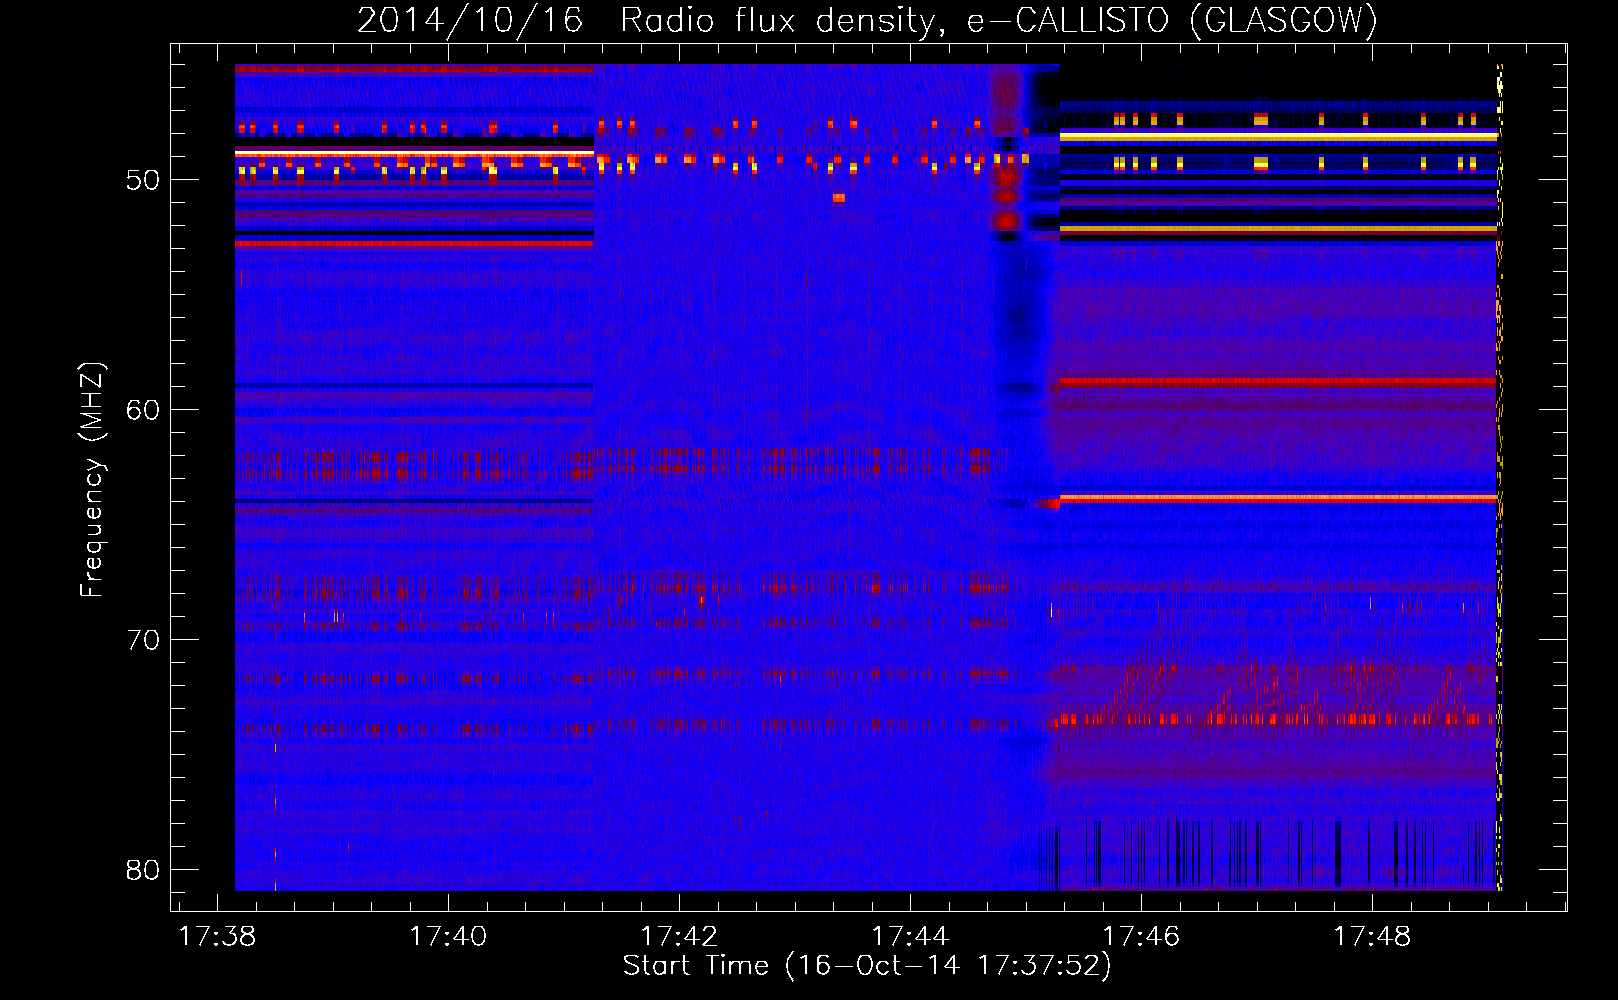Click the 80 frequency tick label
Image resolution: width=1618 pixels, height=1000 pixels.
click(143, 870)
